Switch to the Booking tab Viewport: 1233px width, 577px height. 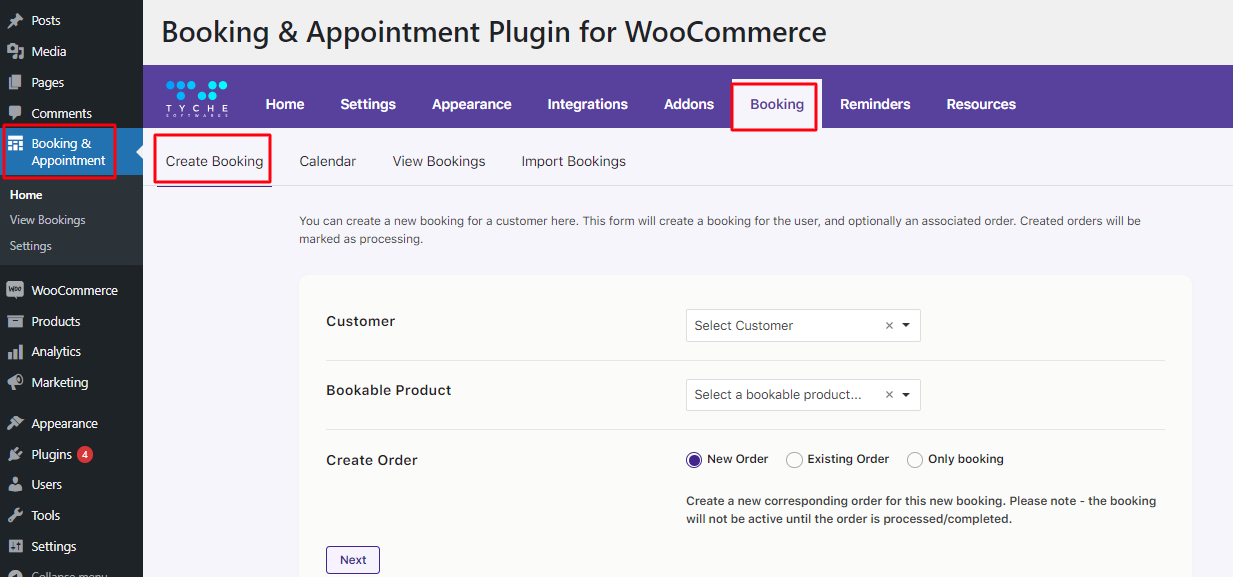click(x=777, y=104)
